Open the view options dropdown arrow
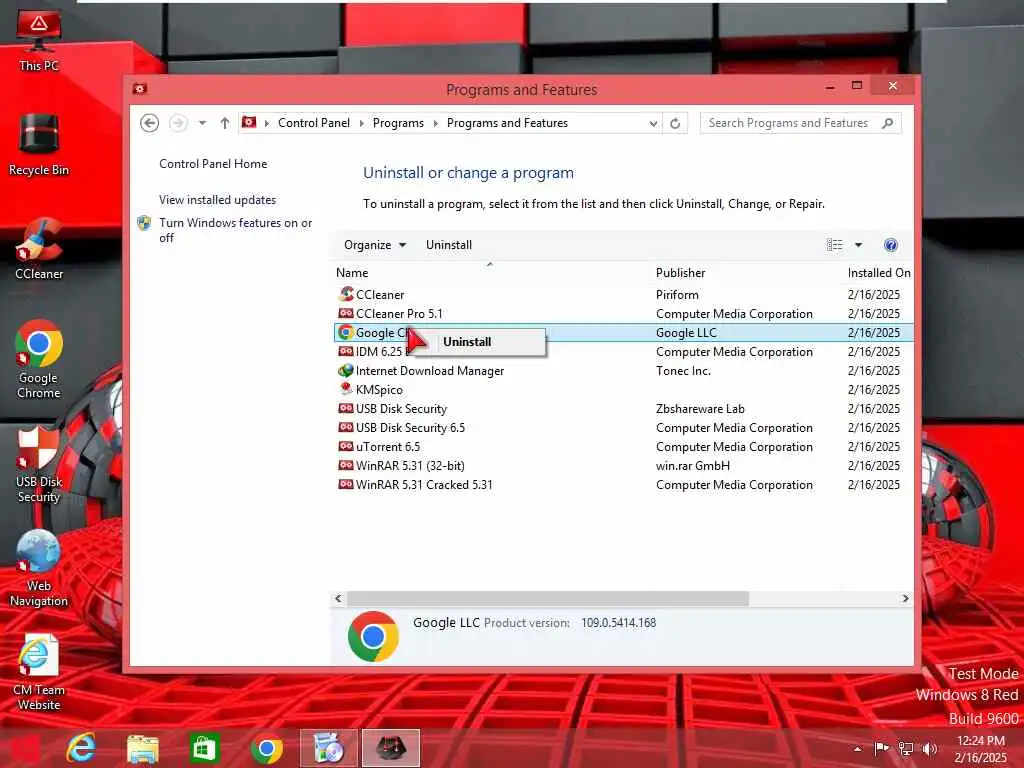Viewport: 1024px width, 768px height. [x=858, y=245]
